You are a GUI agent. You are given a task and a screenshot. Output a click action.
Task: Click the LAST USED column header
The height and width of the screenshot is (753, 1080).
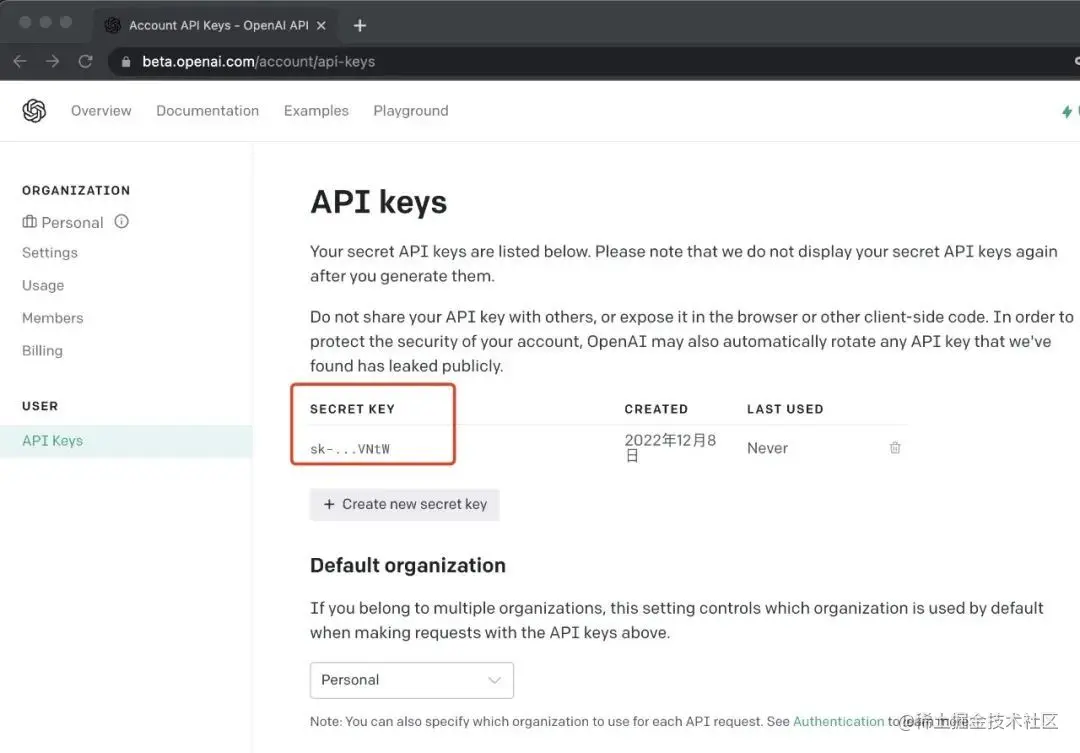point(785,409)
